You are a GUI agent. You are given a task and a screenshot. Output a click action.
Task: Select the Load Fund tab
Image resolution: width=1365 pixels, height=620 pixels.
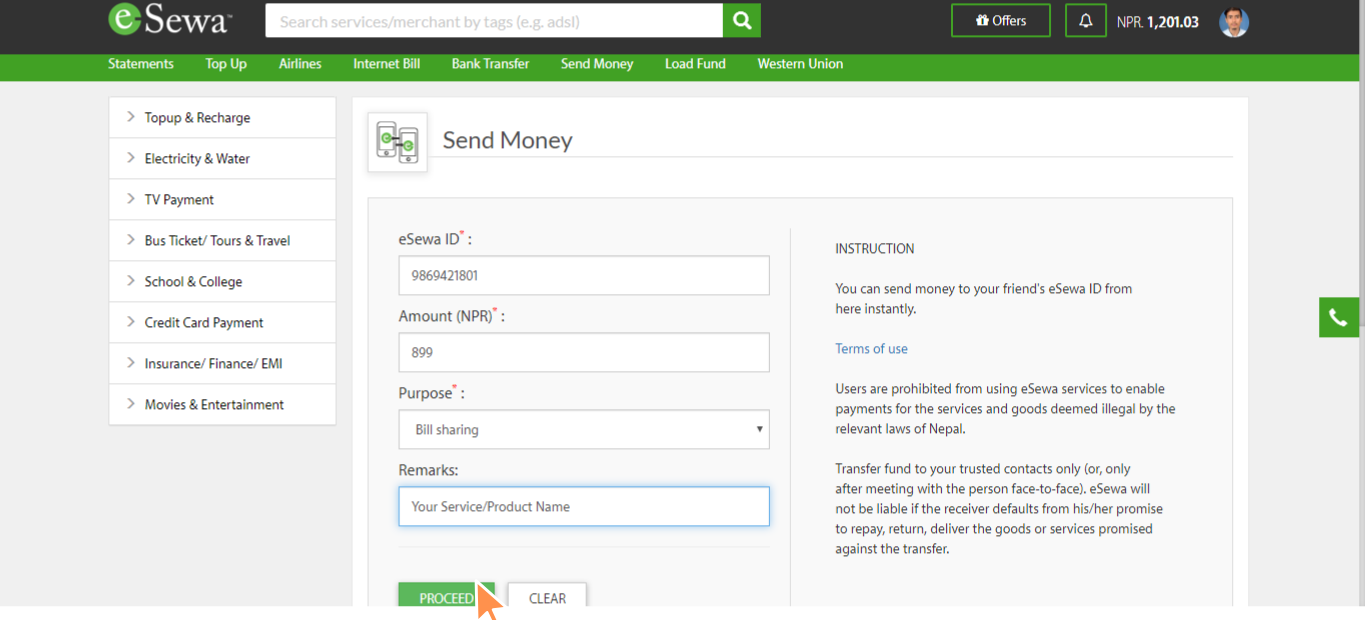coord(695,64)
